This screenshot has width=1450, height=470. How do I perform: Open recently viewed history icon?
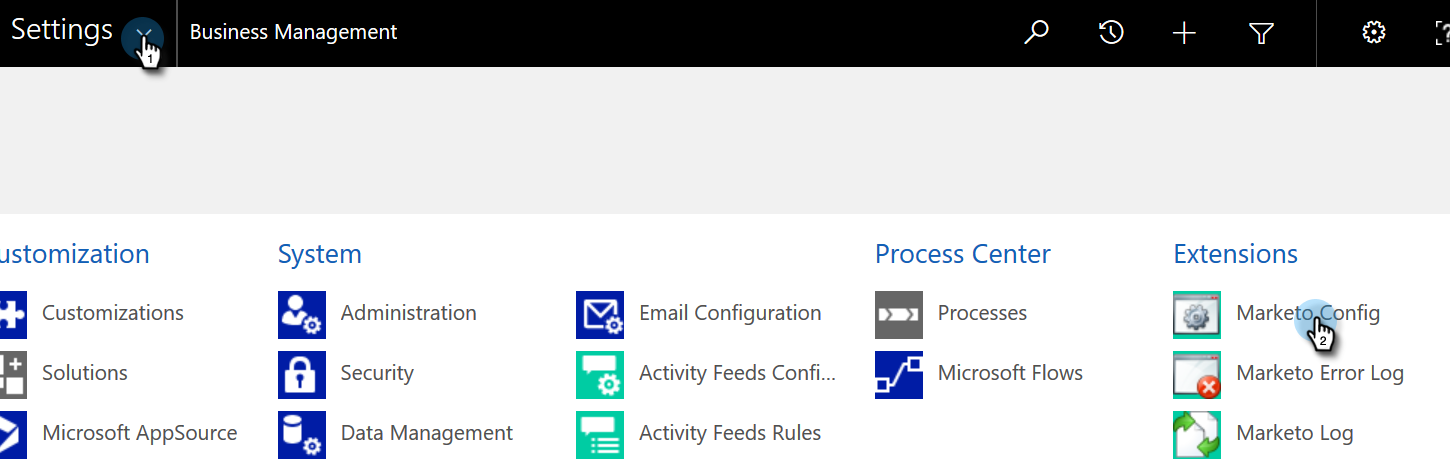(x=1111, y=33)
